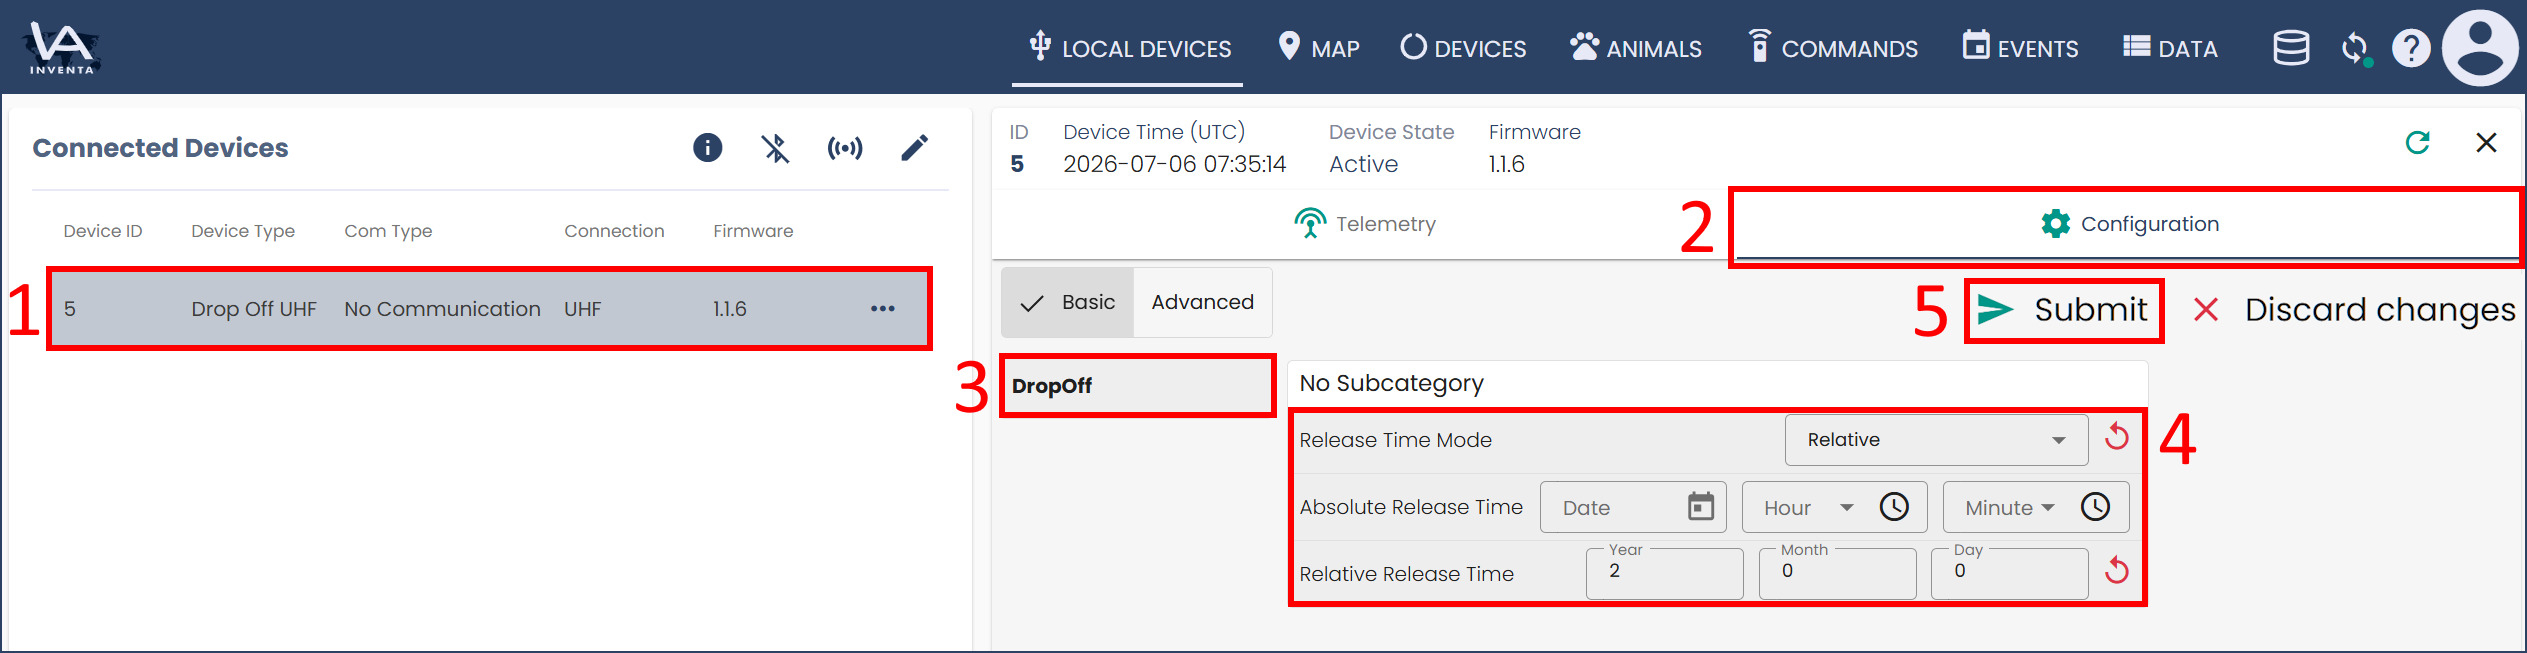Expand the Release Time Mode dropdown
This screenshot has height=653, width=2527.
point(1936,440)
